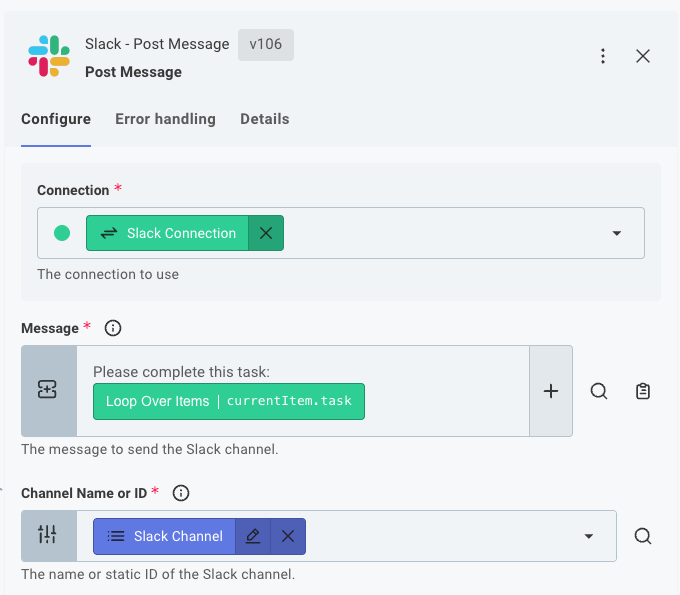Expand the Connection dropdown arrow
The width and height of the screenshot is (680, 595).
point(616,233)
